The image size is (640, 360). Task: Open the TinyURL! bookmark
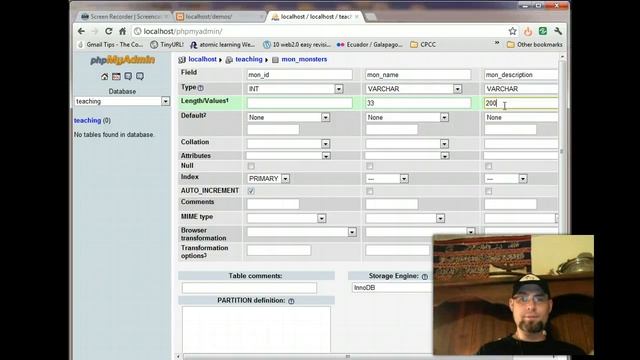pyautogui.click(x=167, y=44)
